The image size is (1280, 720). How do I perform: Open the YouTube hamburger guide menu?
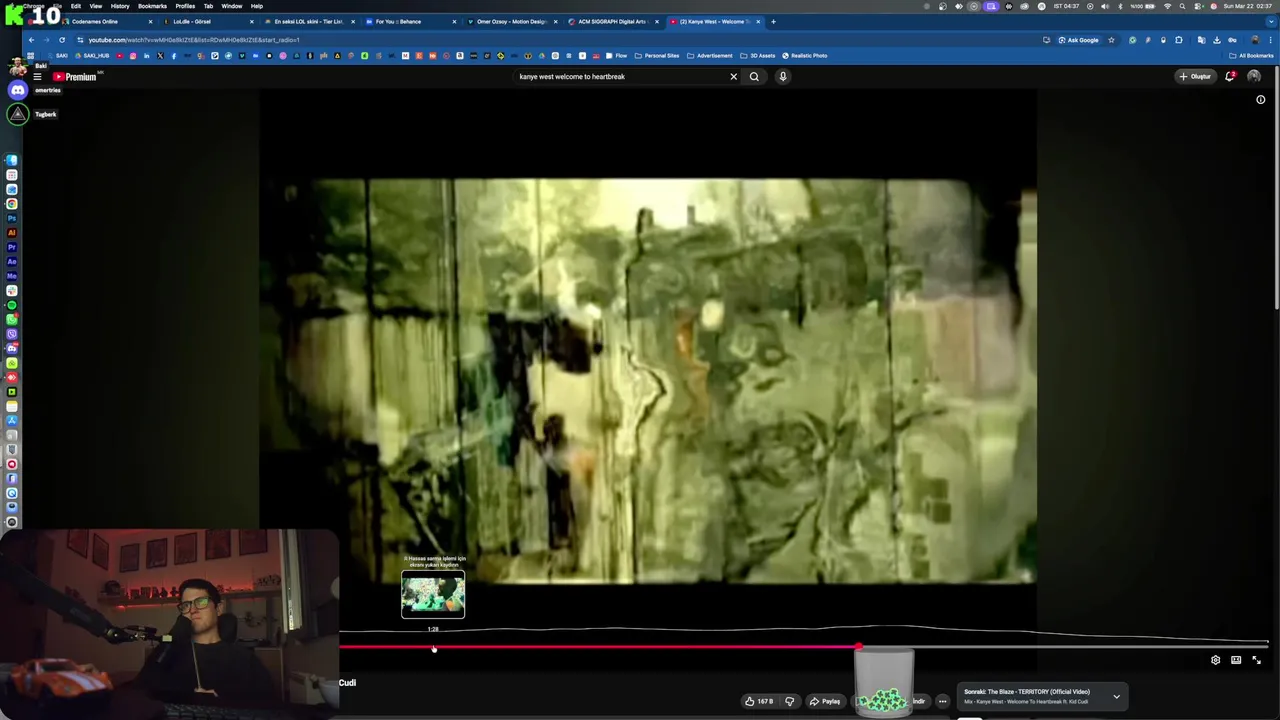coord(37,76)
